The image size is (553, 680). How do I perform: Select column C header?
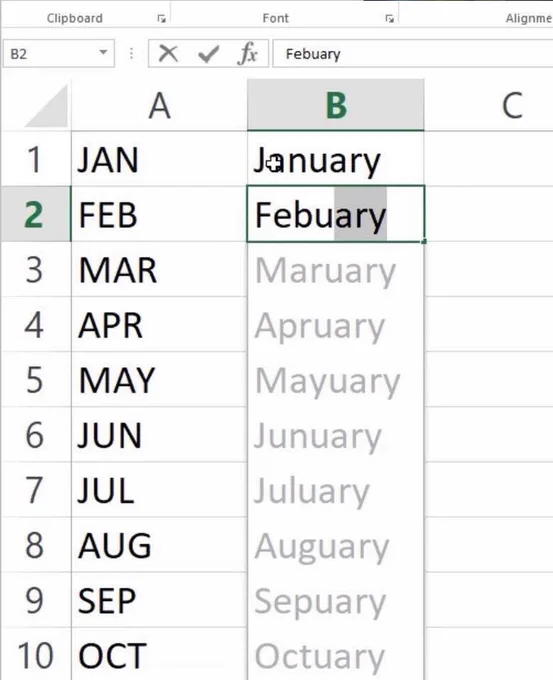tap(489, 105)
